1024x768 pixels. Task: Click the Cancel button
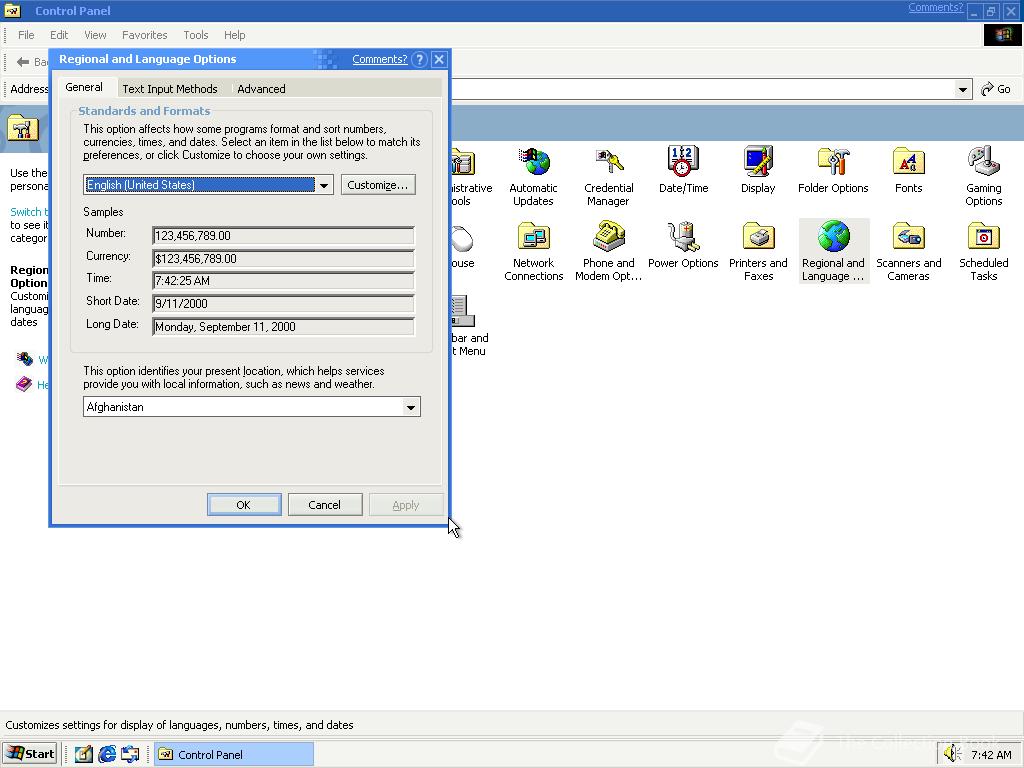pos(325,505)
